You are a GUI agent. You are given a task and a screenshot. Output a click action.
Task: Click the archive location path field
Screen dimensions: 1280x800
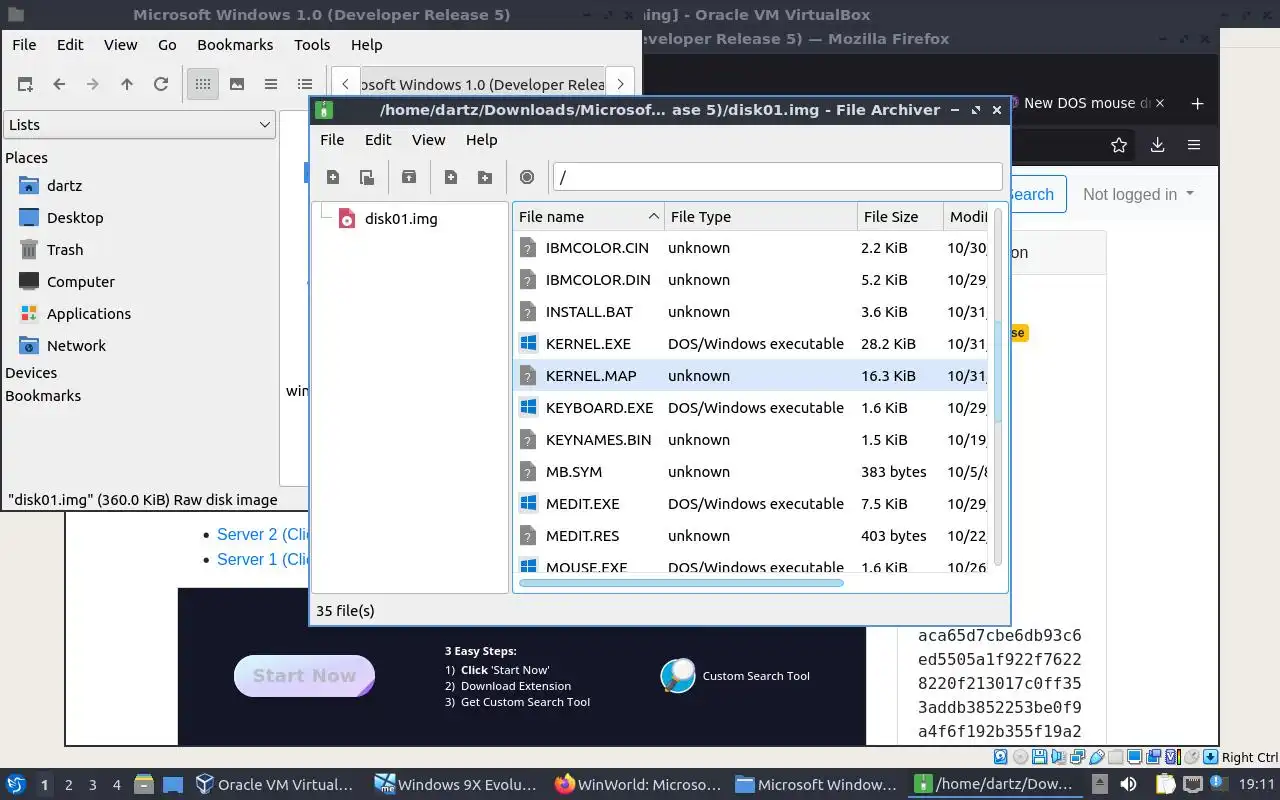[x=777, y=177]
